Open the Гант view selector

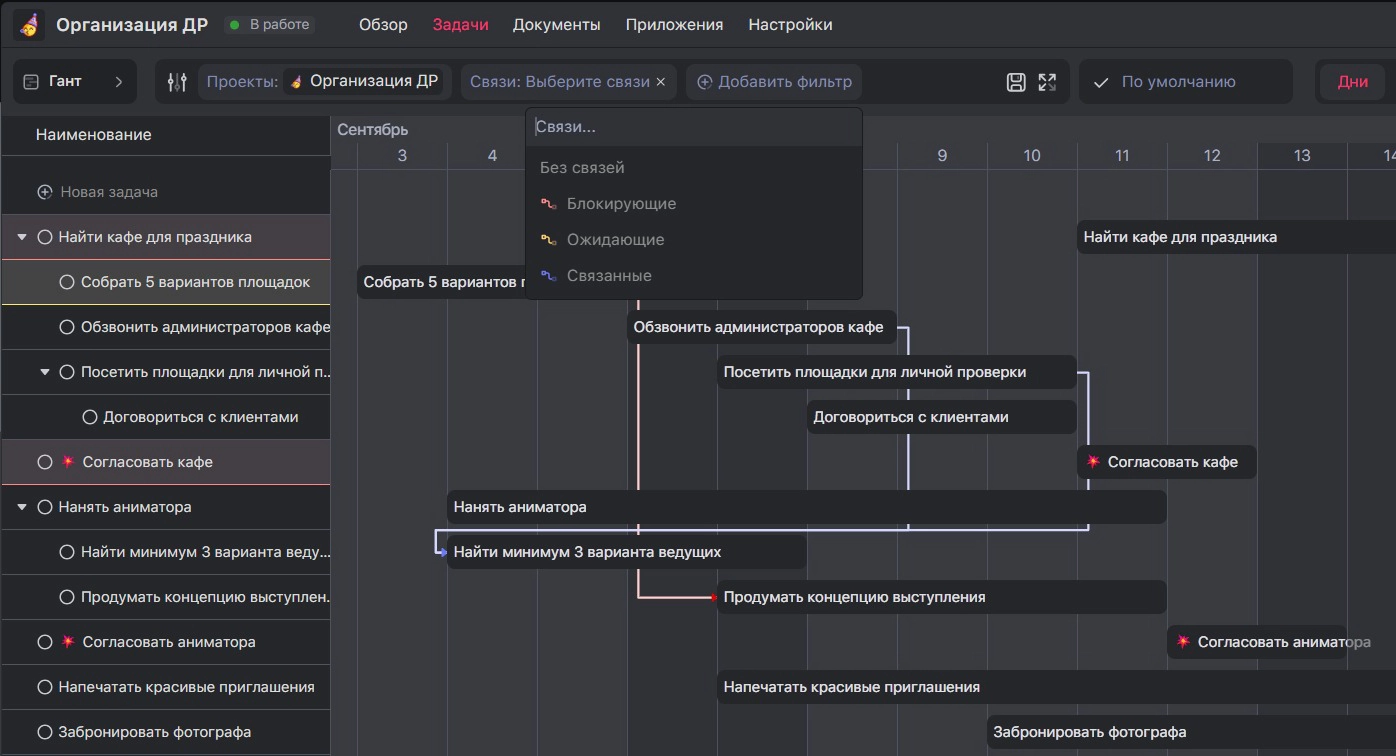coord(75,82)
